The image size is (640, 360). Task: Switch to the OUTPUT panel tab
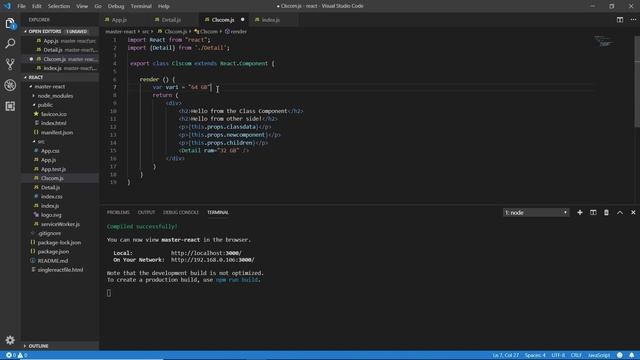146,212
